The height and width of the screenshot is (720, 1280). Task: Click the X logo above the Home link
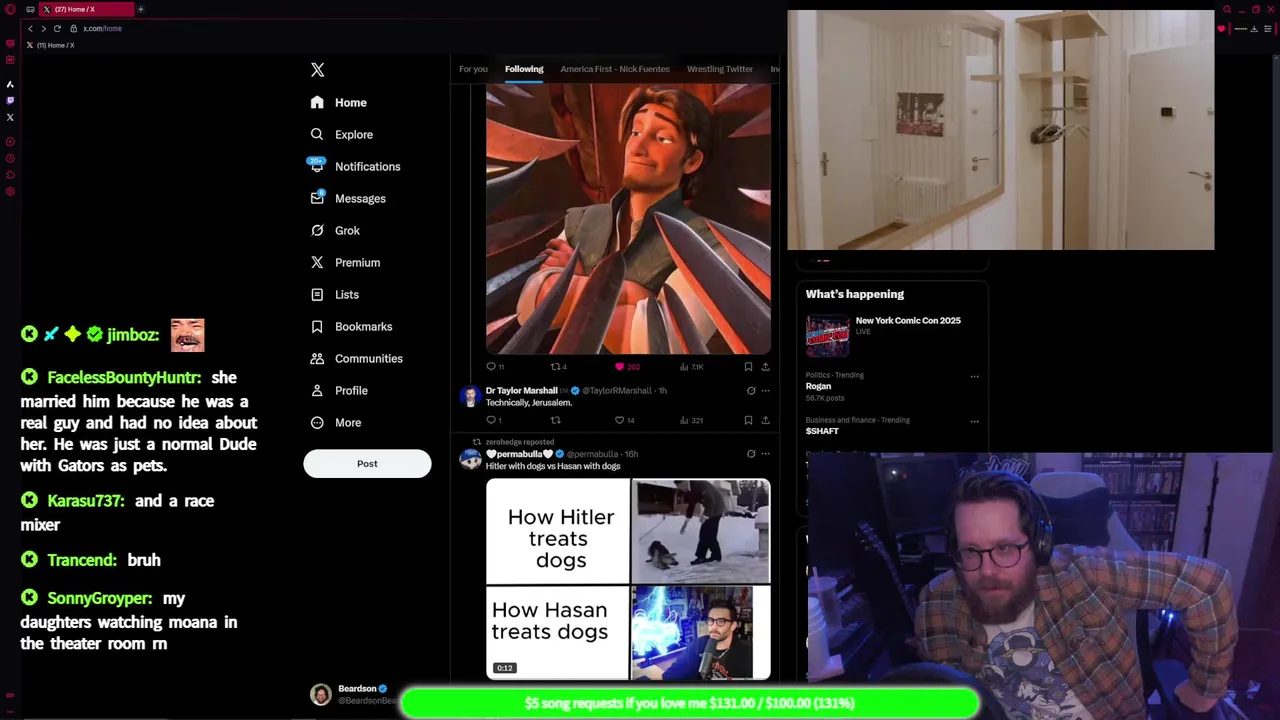(317, 70)
